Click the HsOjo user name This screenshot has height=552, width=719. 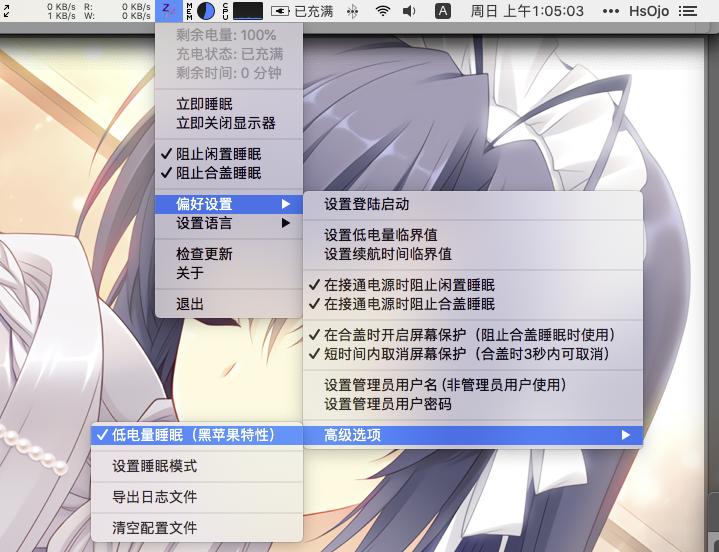pos(648,11)
